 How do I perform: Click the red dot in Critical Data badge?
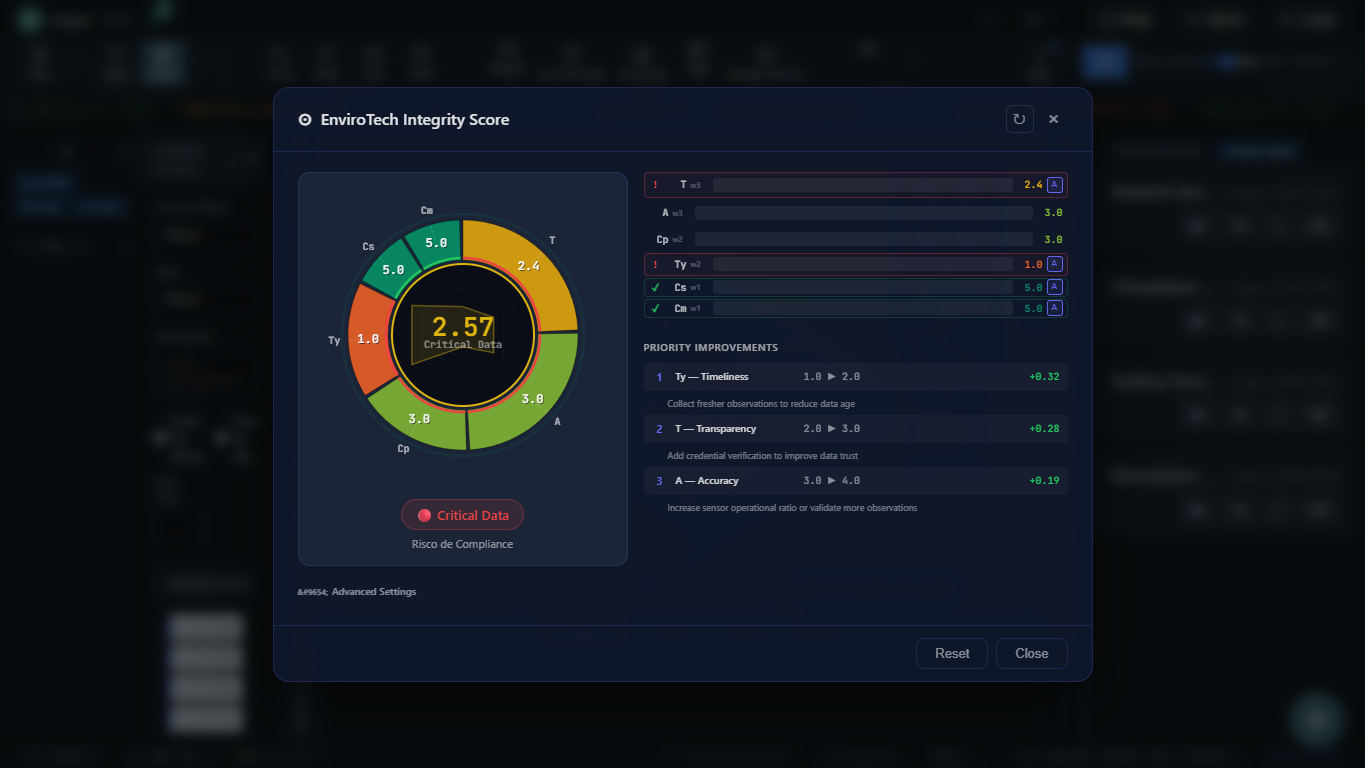pyautogui.click(x=424, y=515)
